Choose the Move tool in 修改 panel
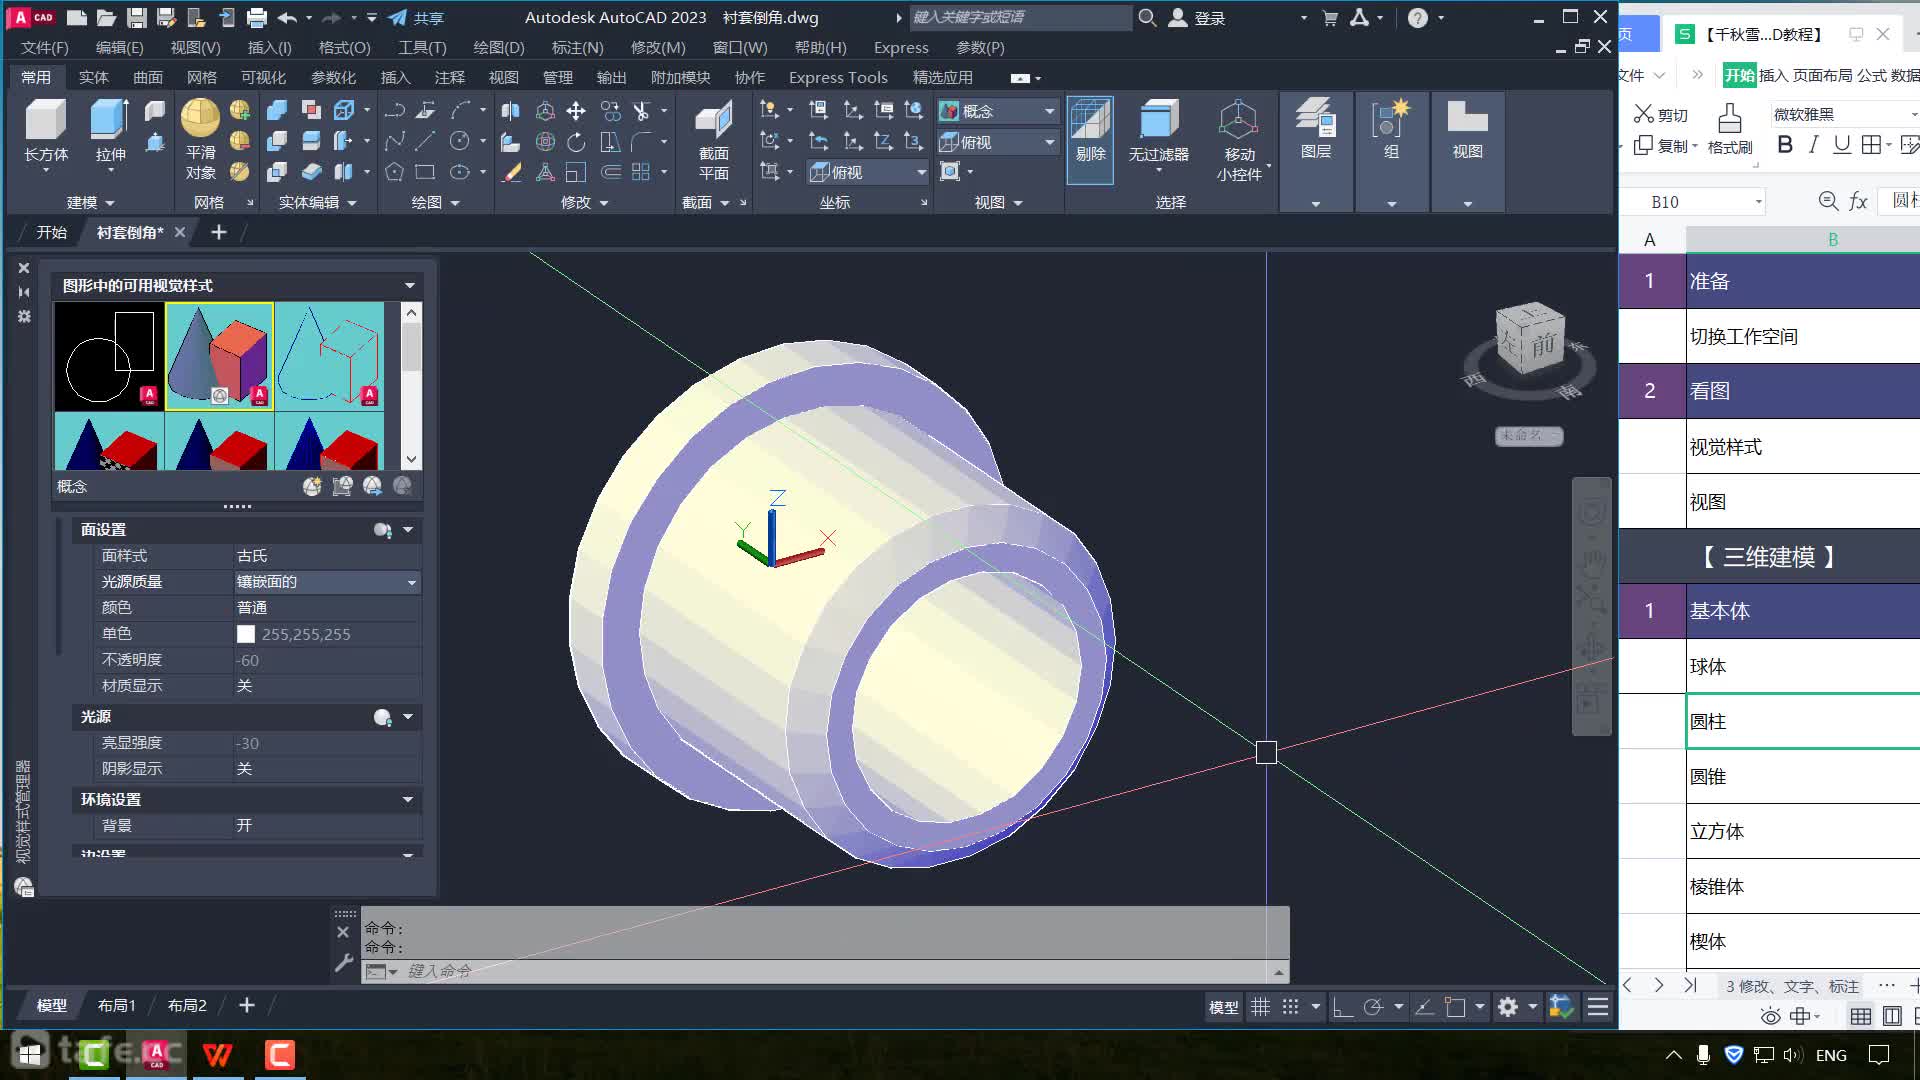 [x=576, y=111]
